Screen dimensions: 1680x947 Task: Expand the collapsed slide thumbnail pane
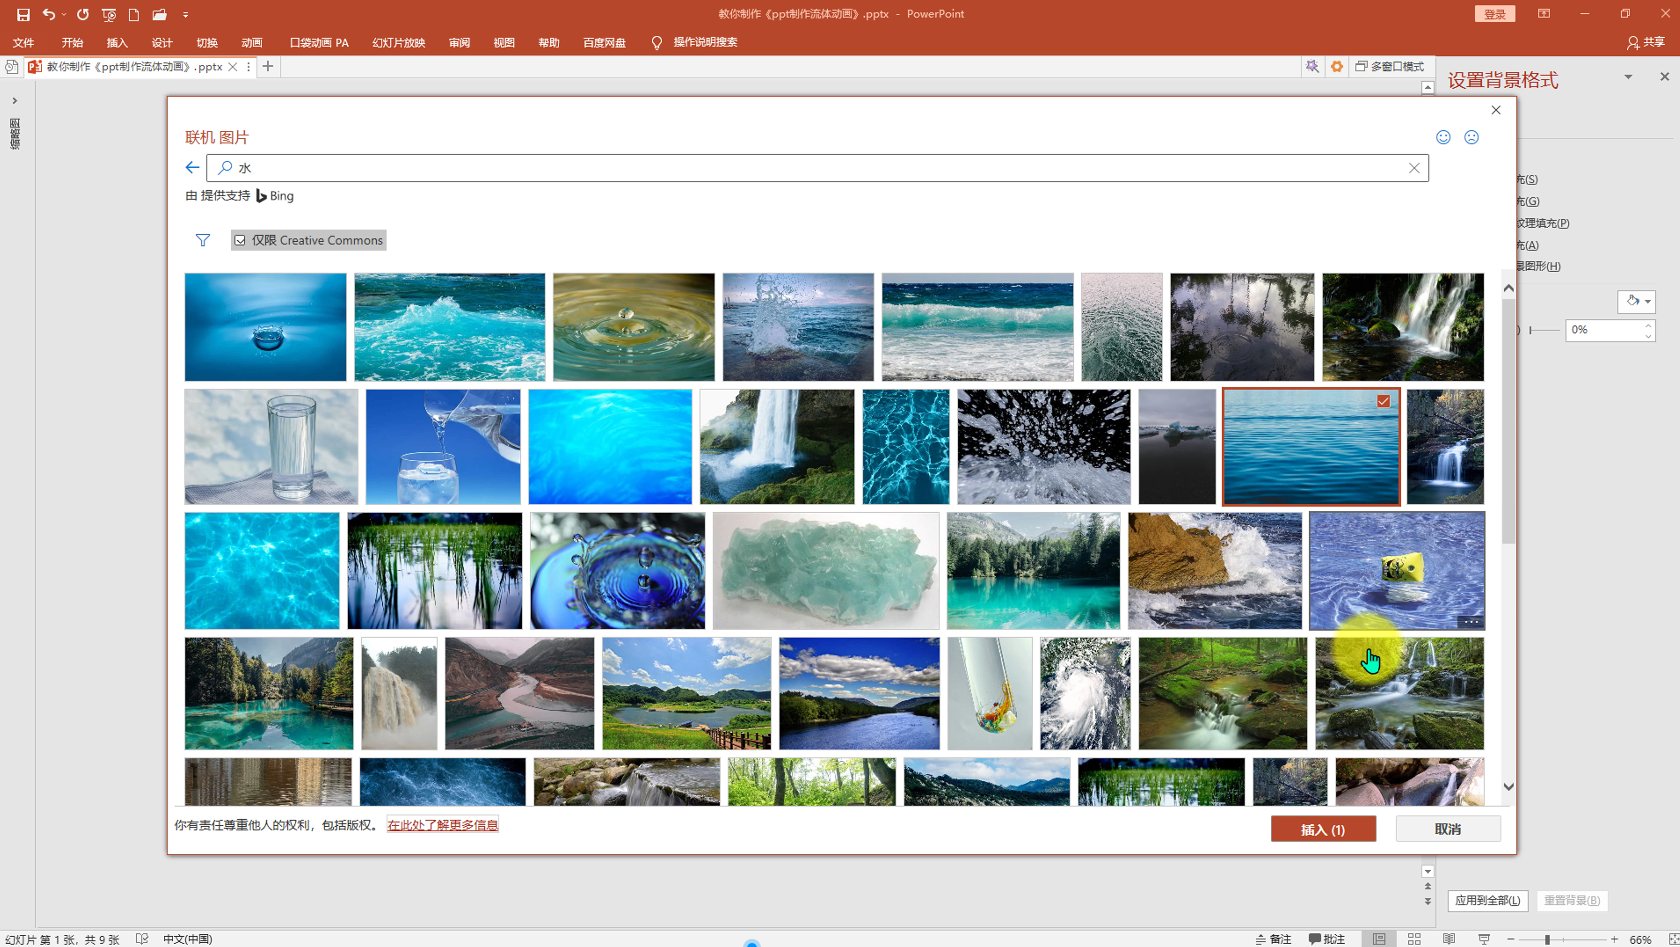point(15,101)
